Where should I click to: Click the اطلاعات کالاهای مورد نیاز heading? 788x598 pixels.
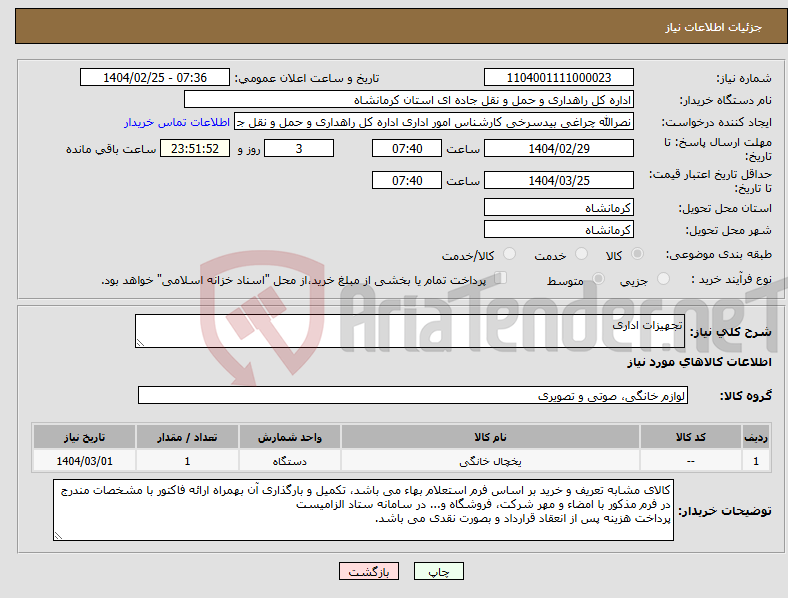tap(699, 362)
